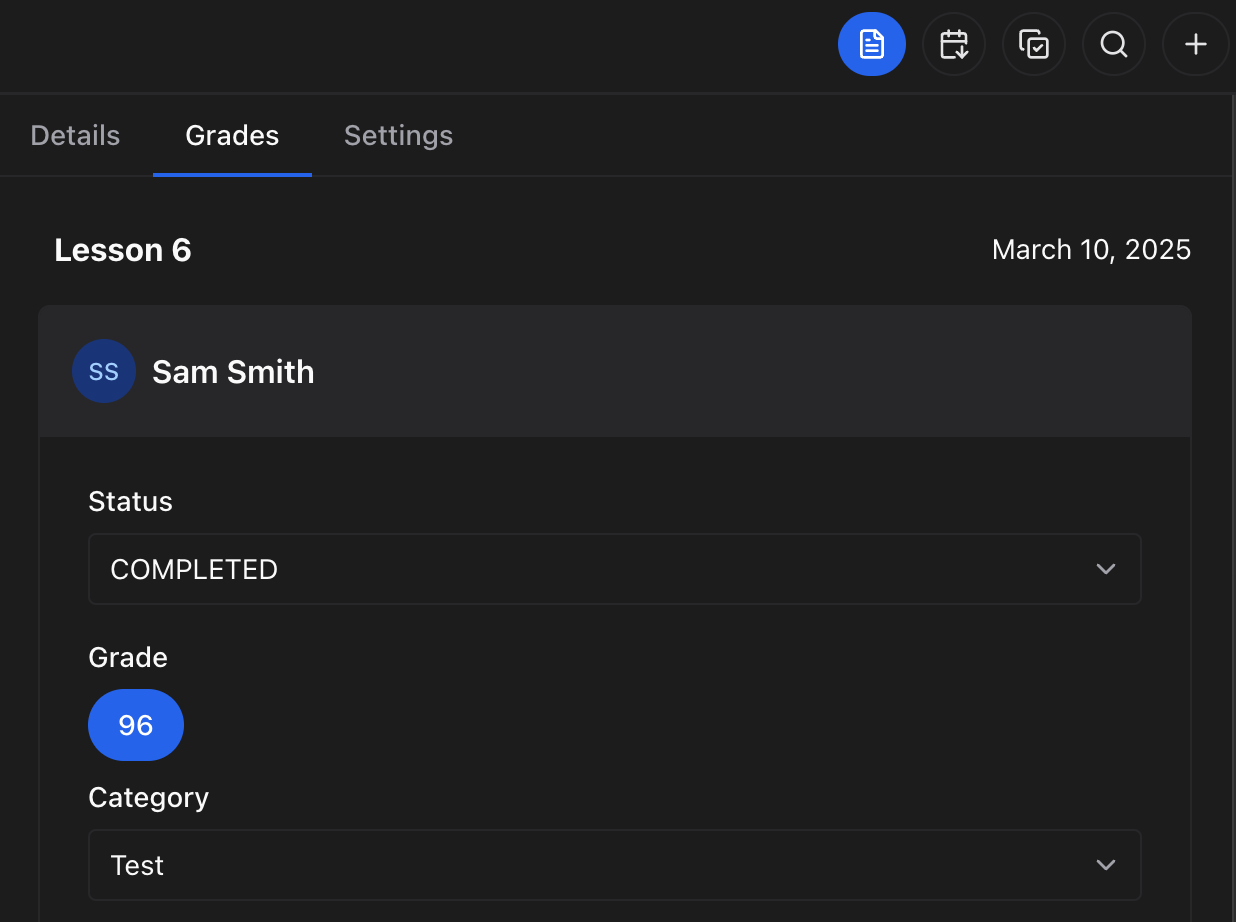Click the COMPLETED status value
The height and width of the screenshot is (922, 1236).
click(x=195, y=569)
